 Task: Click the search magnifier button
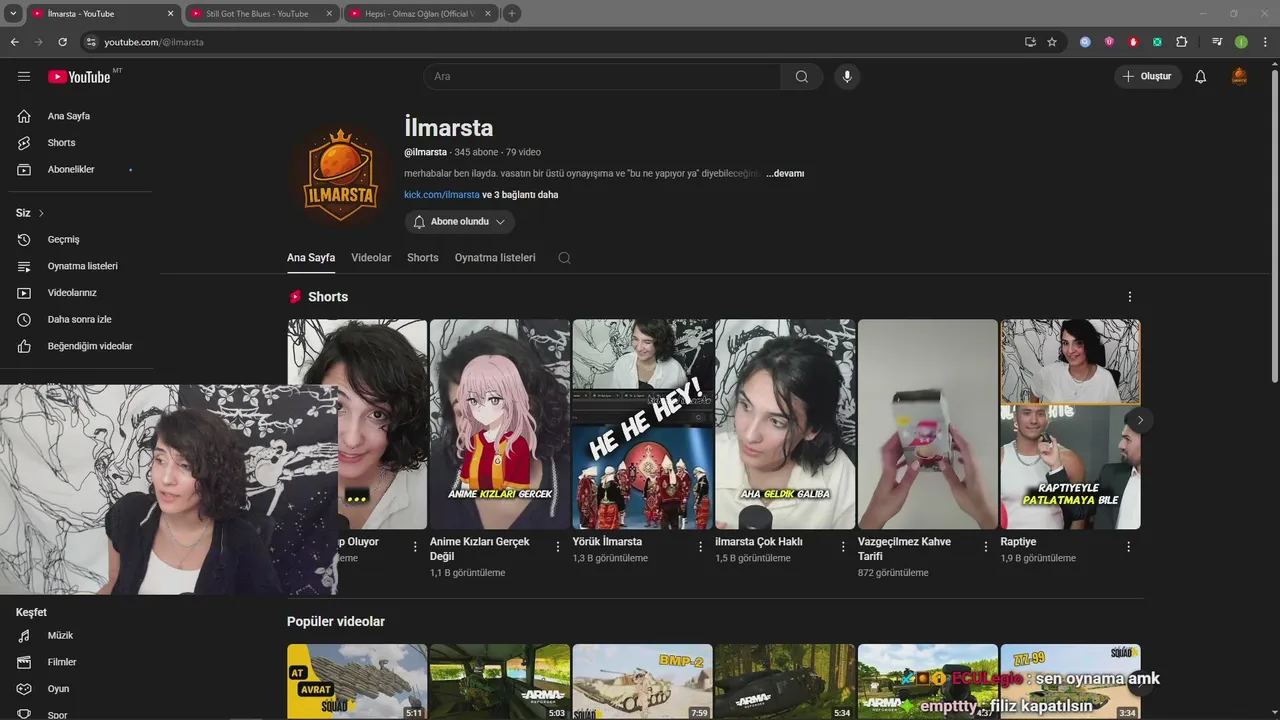point(802,77)
